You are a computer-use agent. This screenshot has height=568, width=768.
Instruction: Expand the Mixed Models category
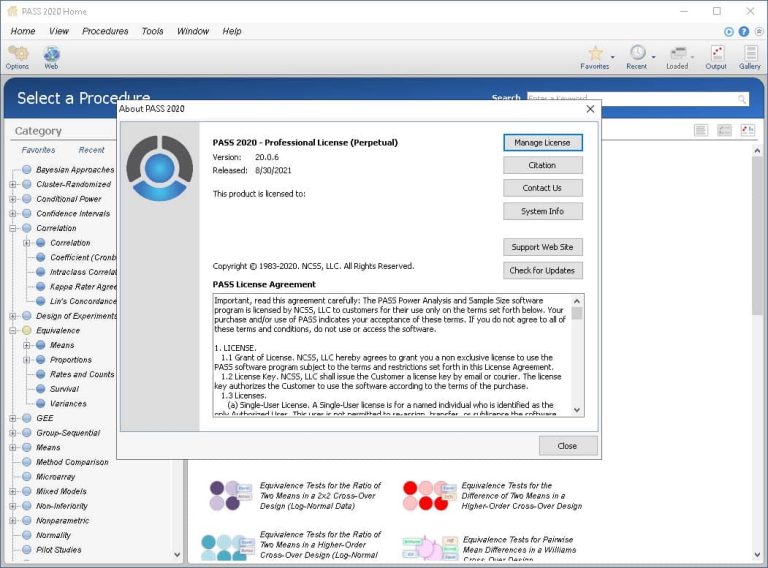13,491
